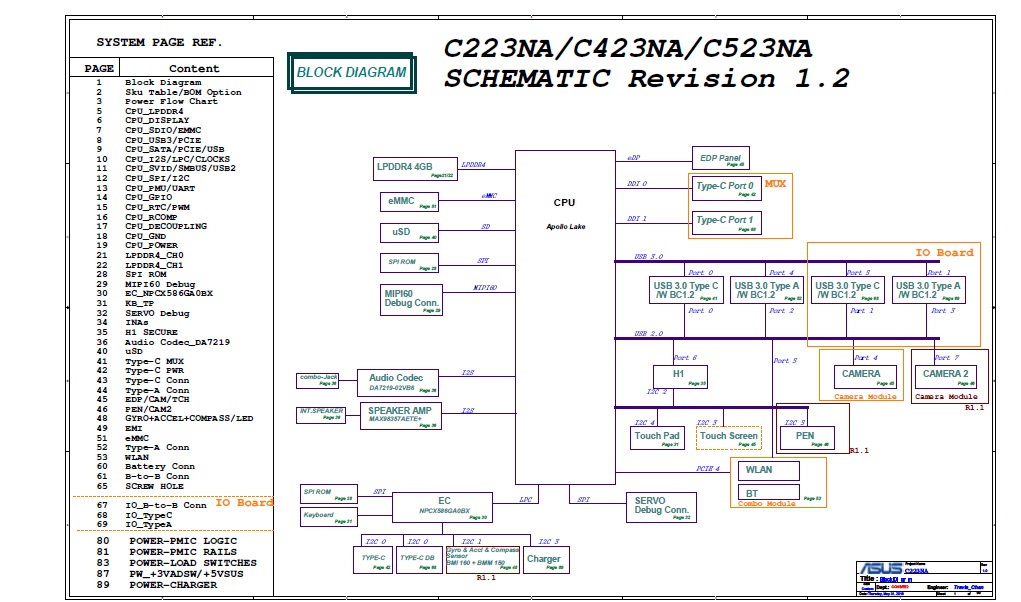Click the EC_NPCX586GA0BX row
This screenshot has height=602, width=1021.
(169, 294)
